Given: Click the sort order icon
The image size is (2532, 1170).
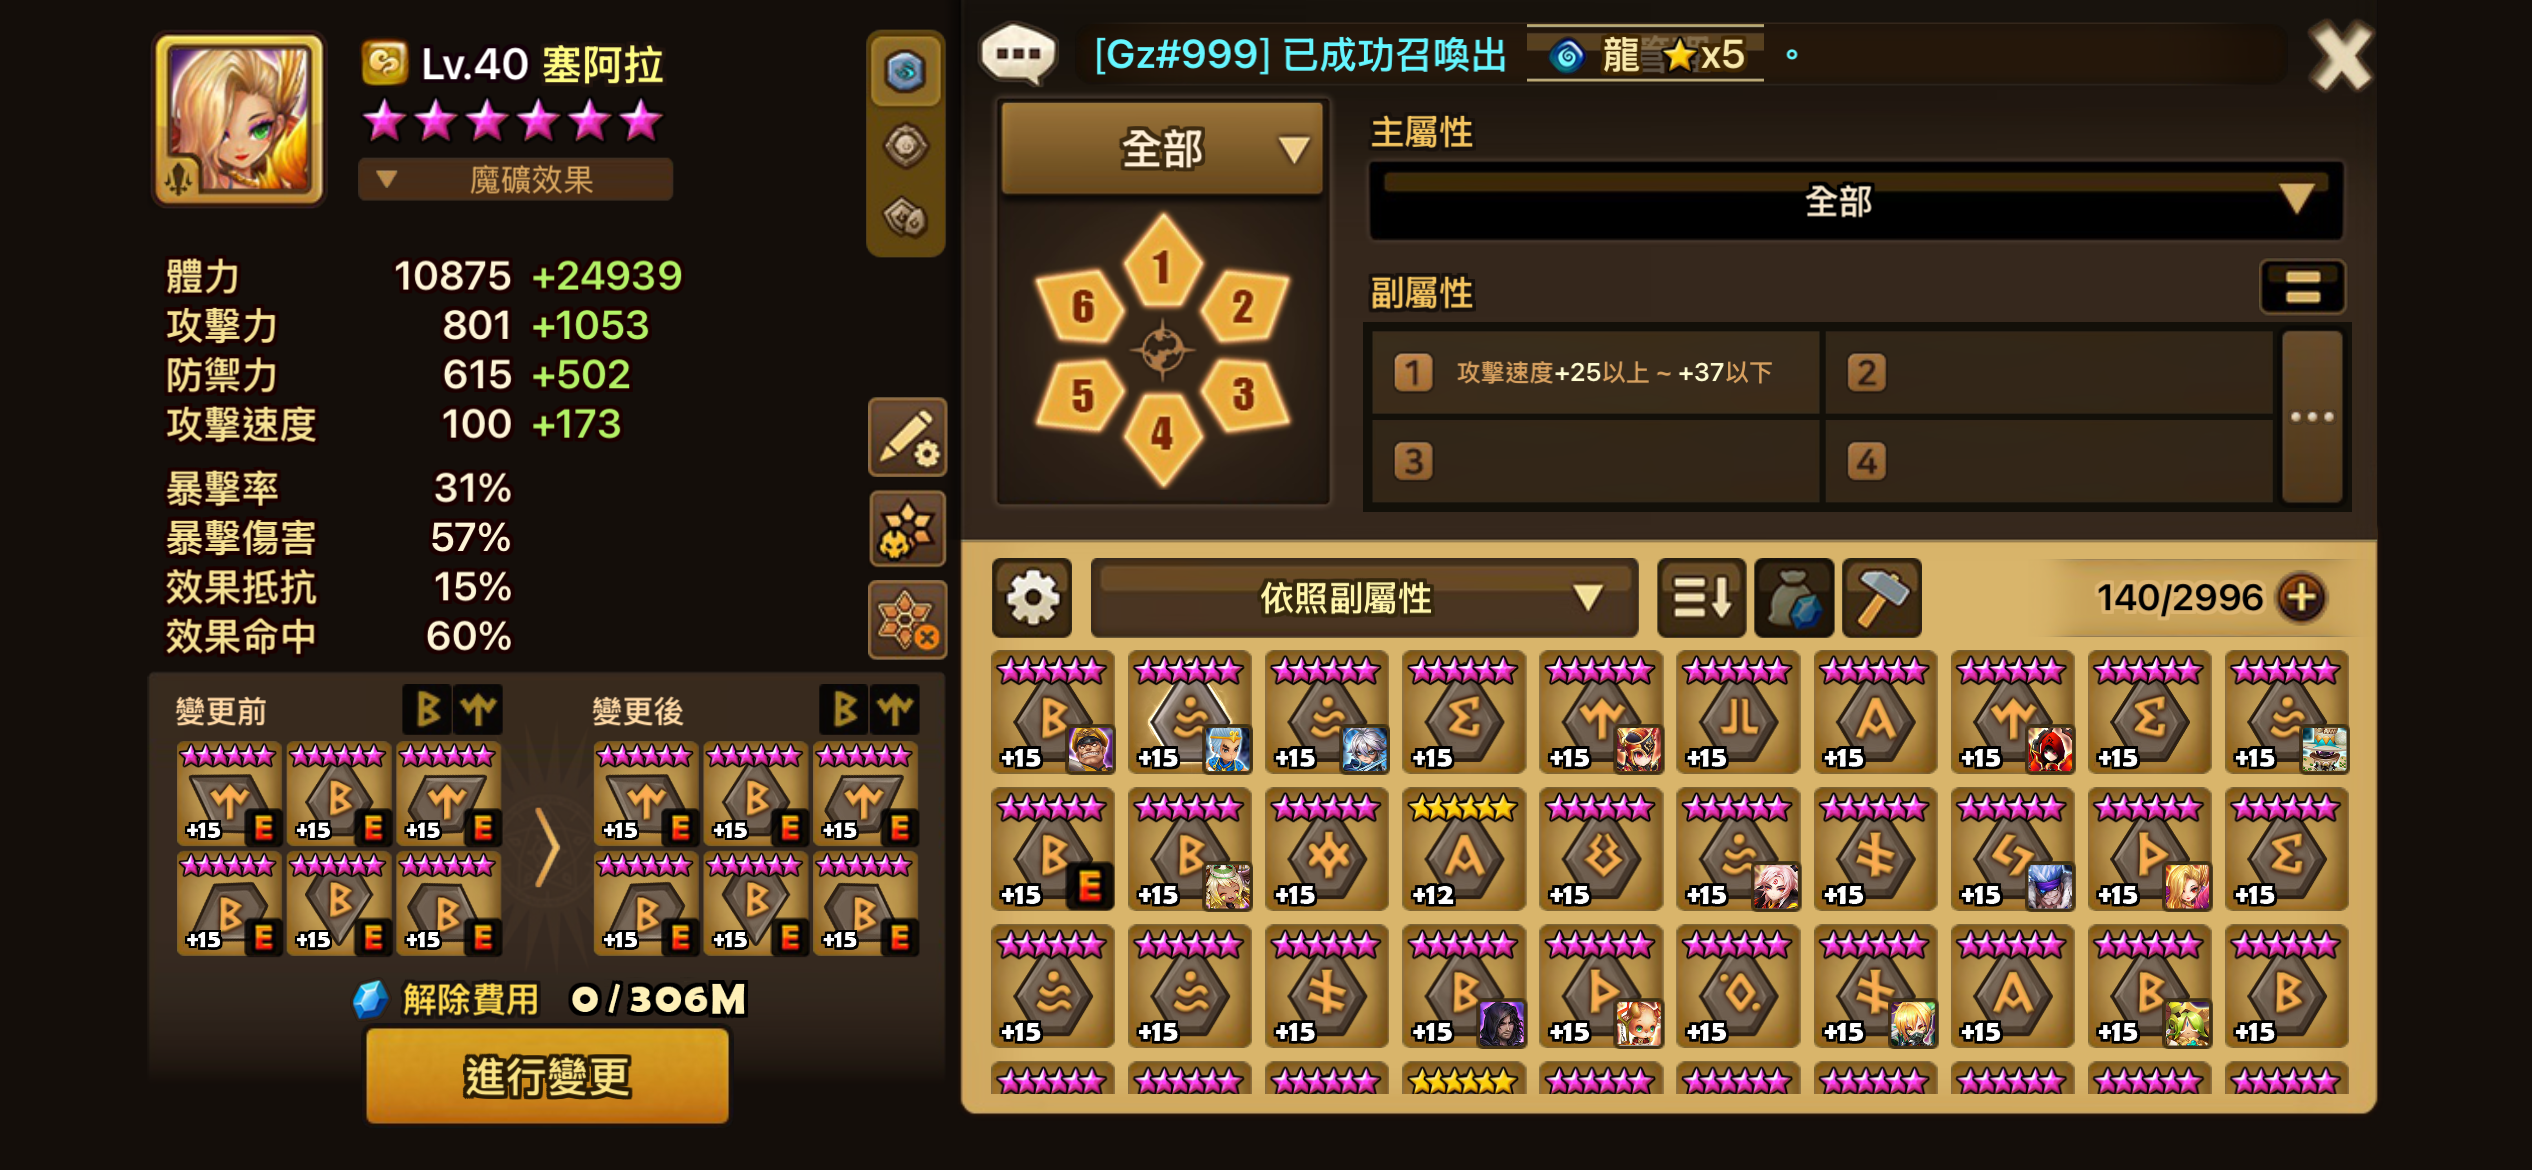Looking at the screenshot, I should (1701, 598).
